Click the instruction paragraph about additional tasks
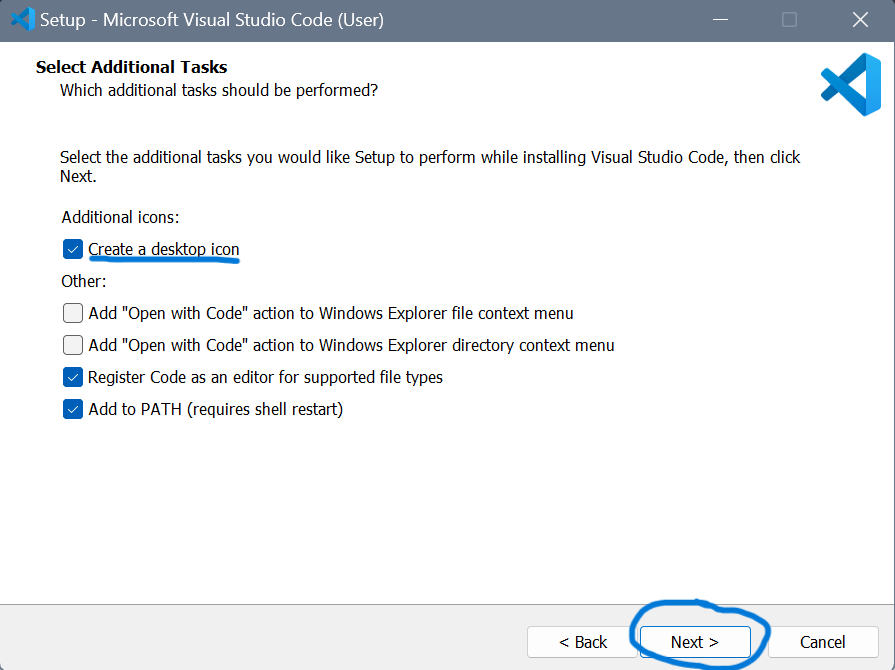Viewport: 895px width, 670px height. [430, 167]
